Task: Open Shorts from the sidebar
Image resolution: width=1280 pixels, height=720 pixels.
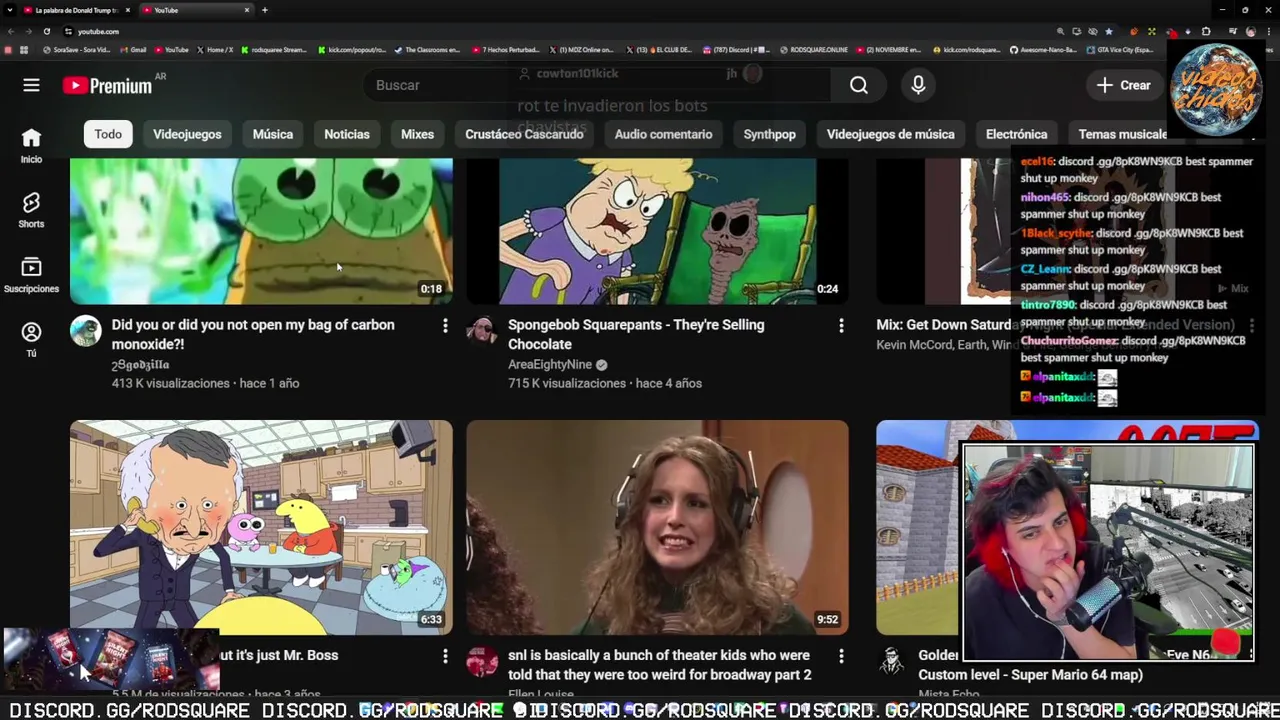Action: [x=31, y=210]
